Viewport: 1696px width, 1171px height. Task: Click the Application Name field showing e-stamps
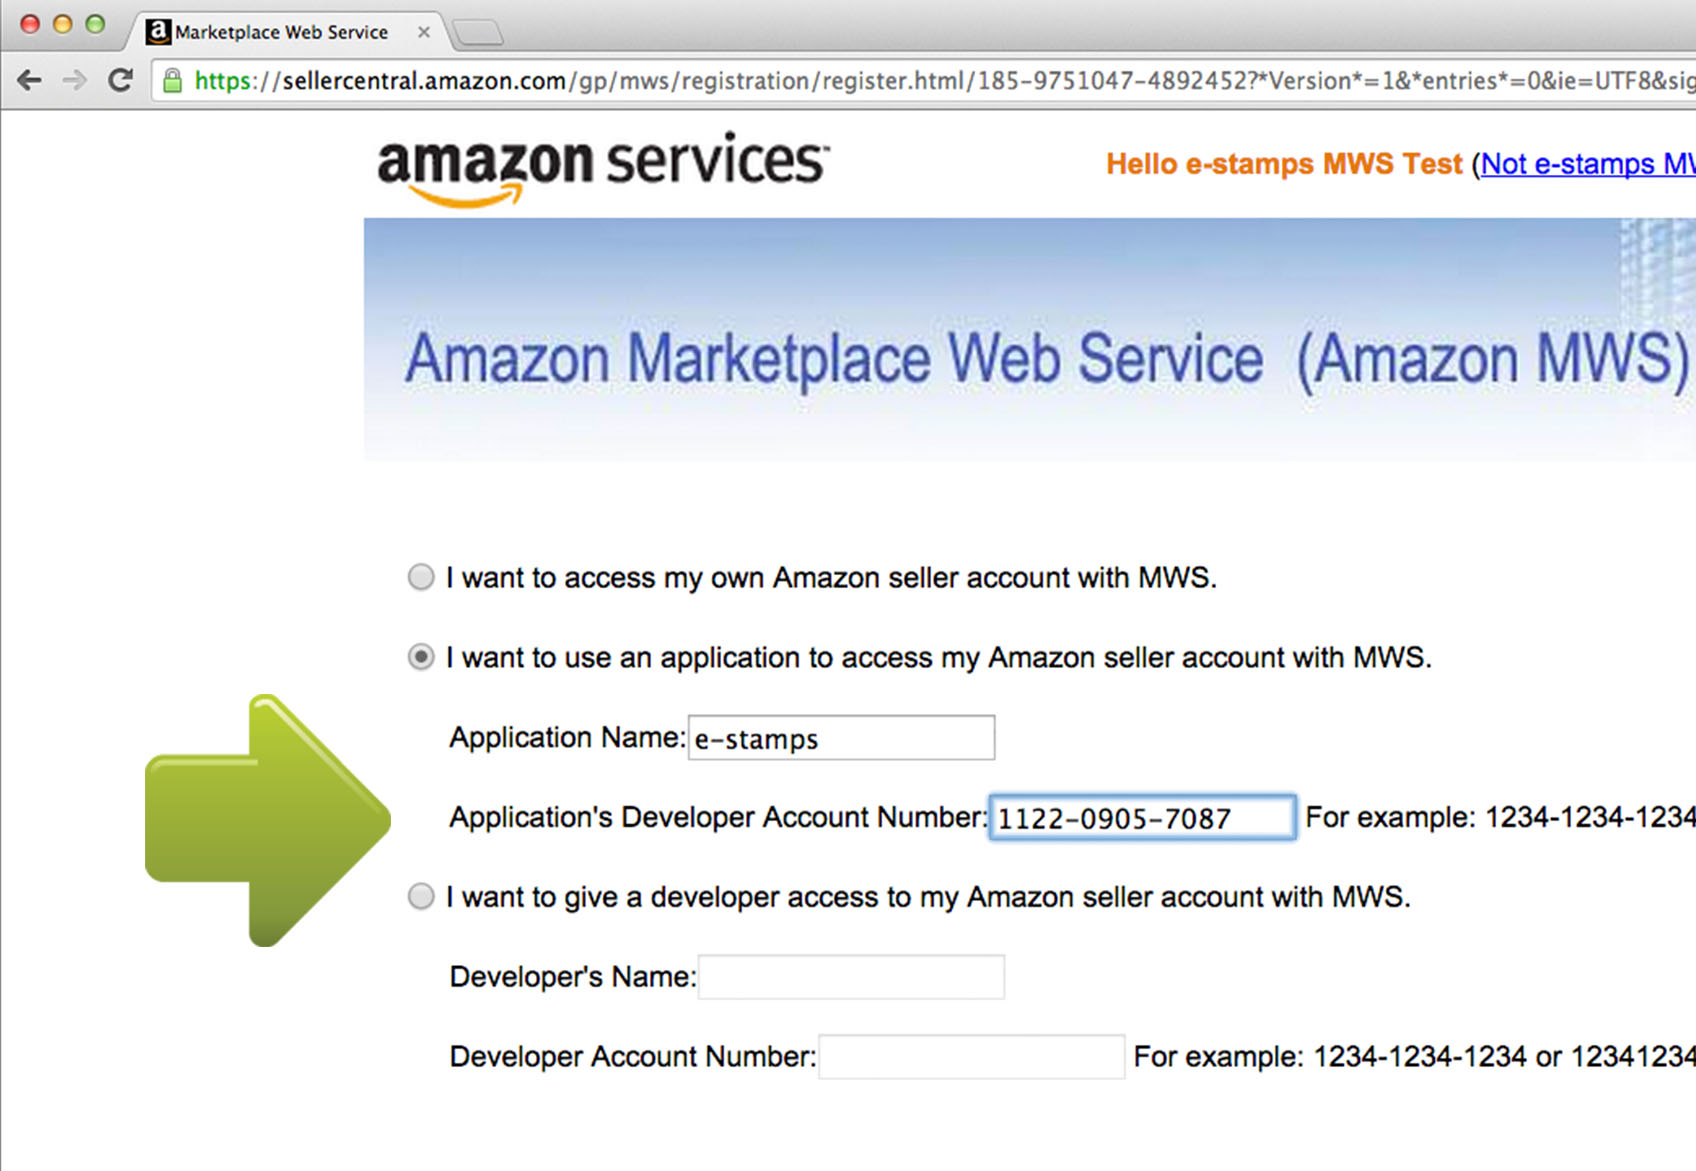pos(840,738)
